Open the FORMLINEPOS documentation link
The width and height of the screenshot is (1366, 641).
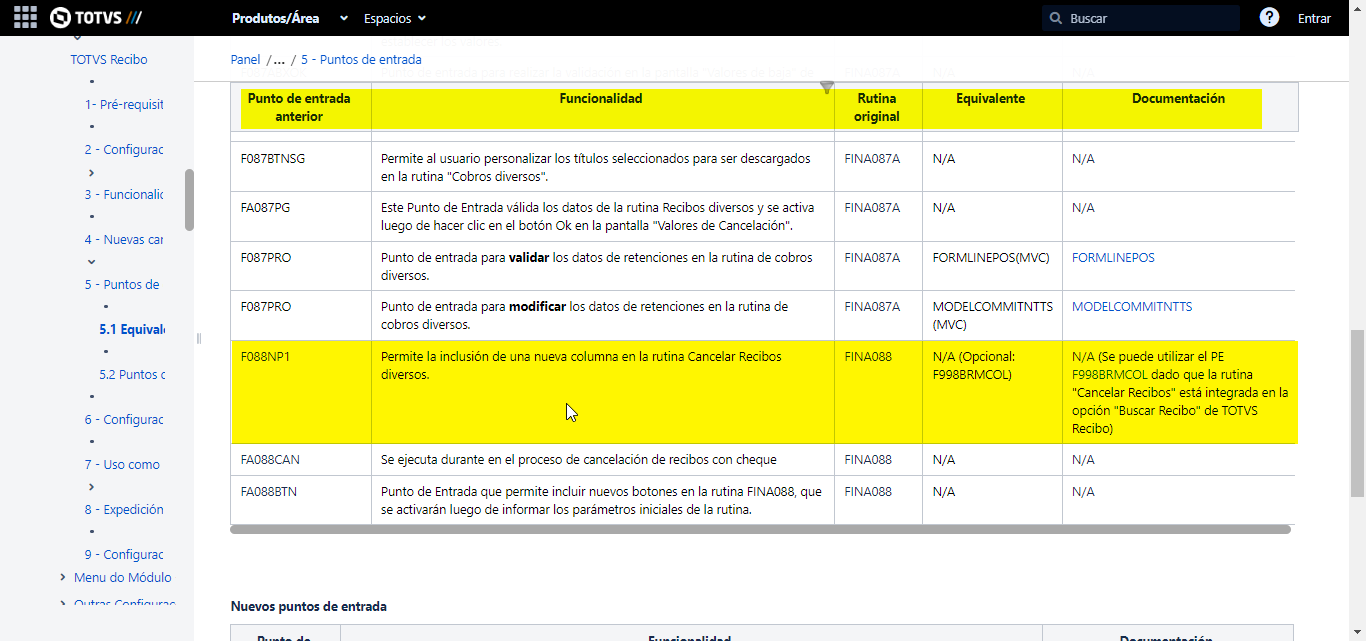click(x=1113, y=258)
